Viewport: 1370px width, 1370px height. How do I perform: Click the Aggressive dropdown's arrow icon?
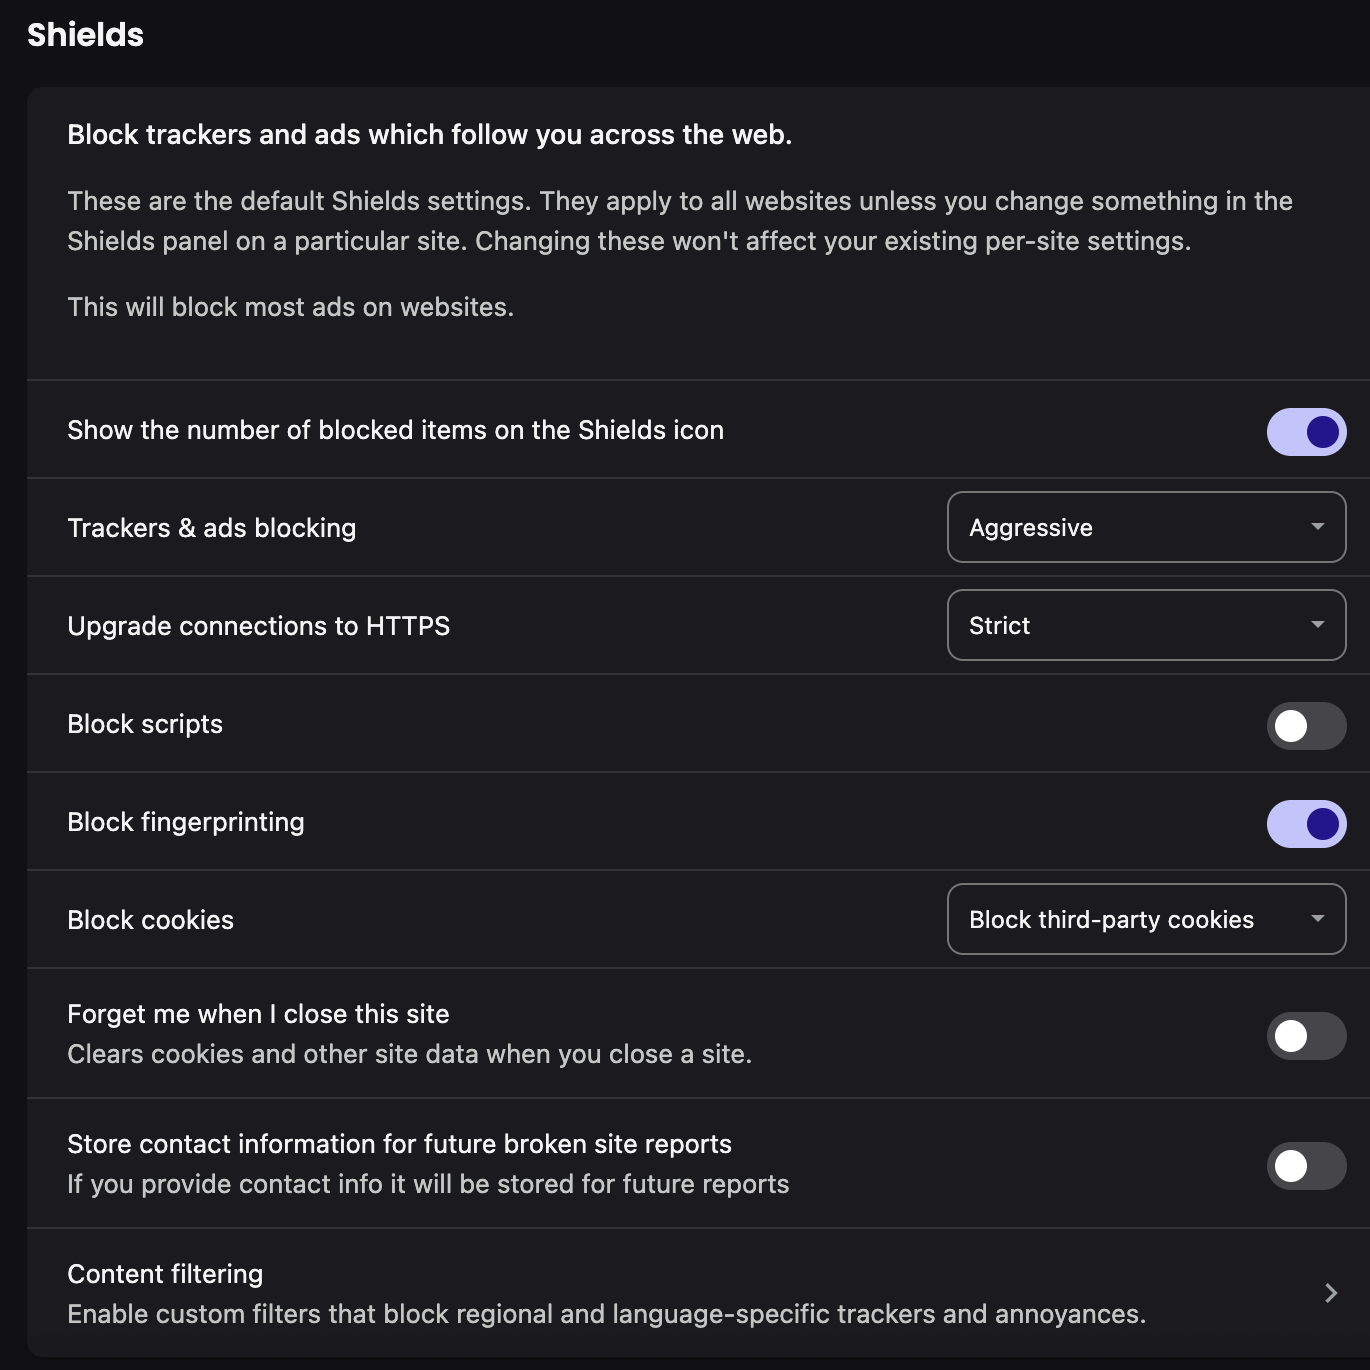point(1317,527)
